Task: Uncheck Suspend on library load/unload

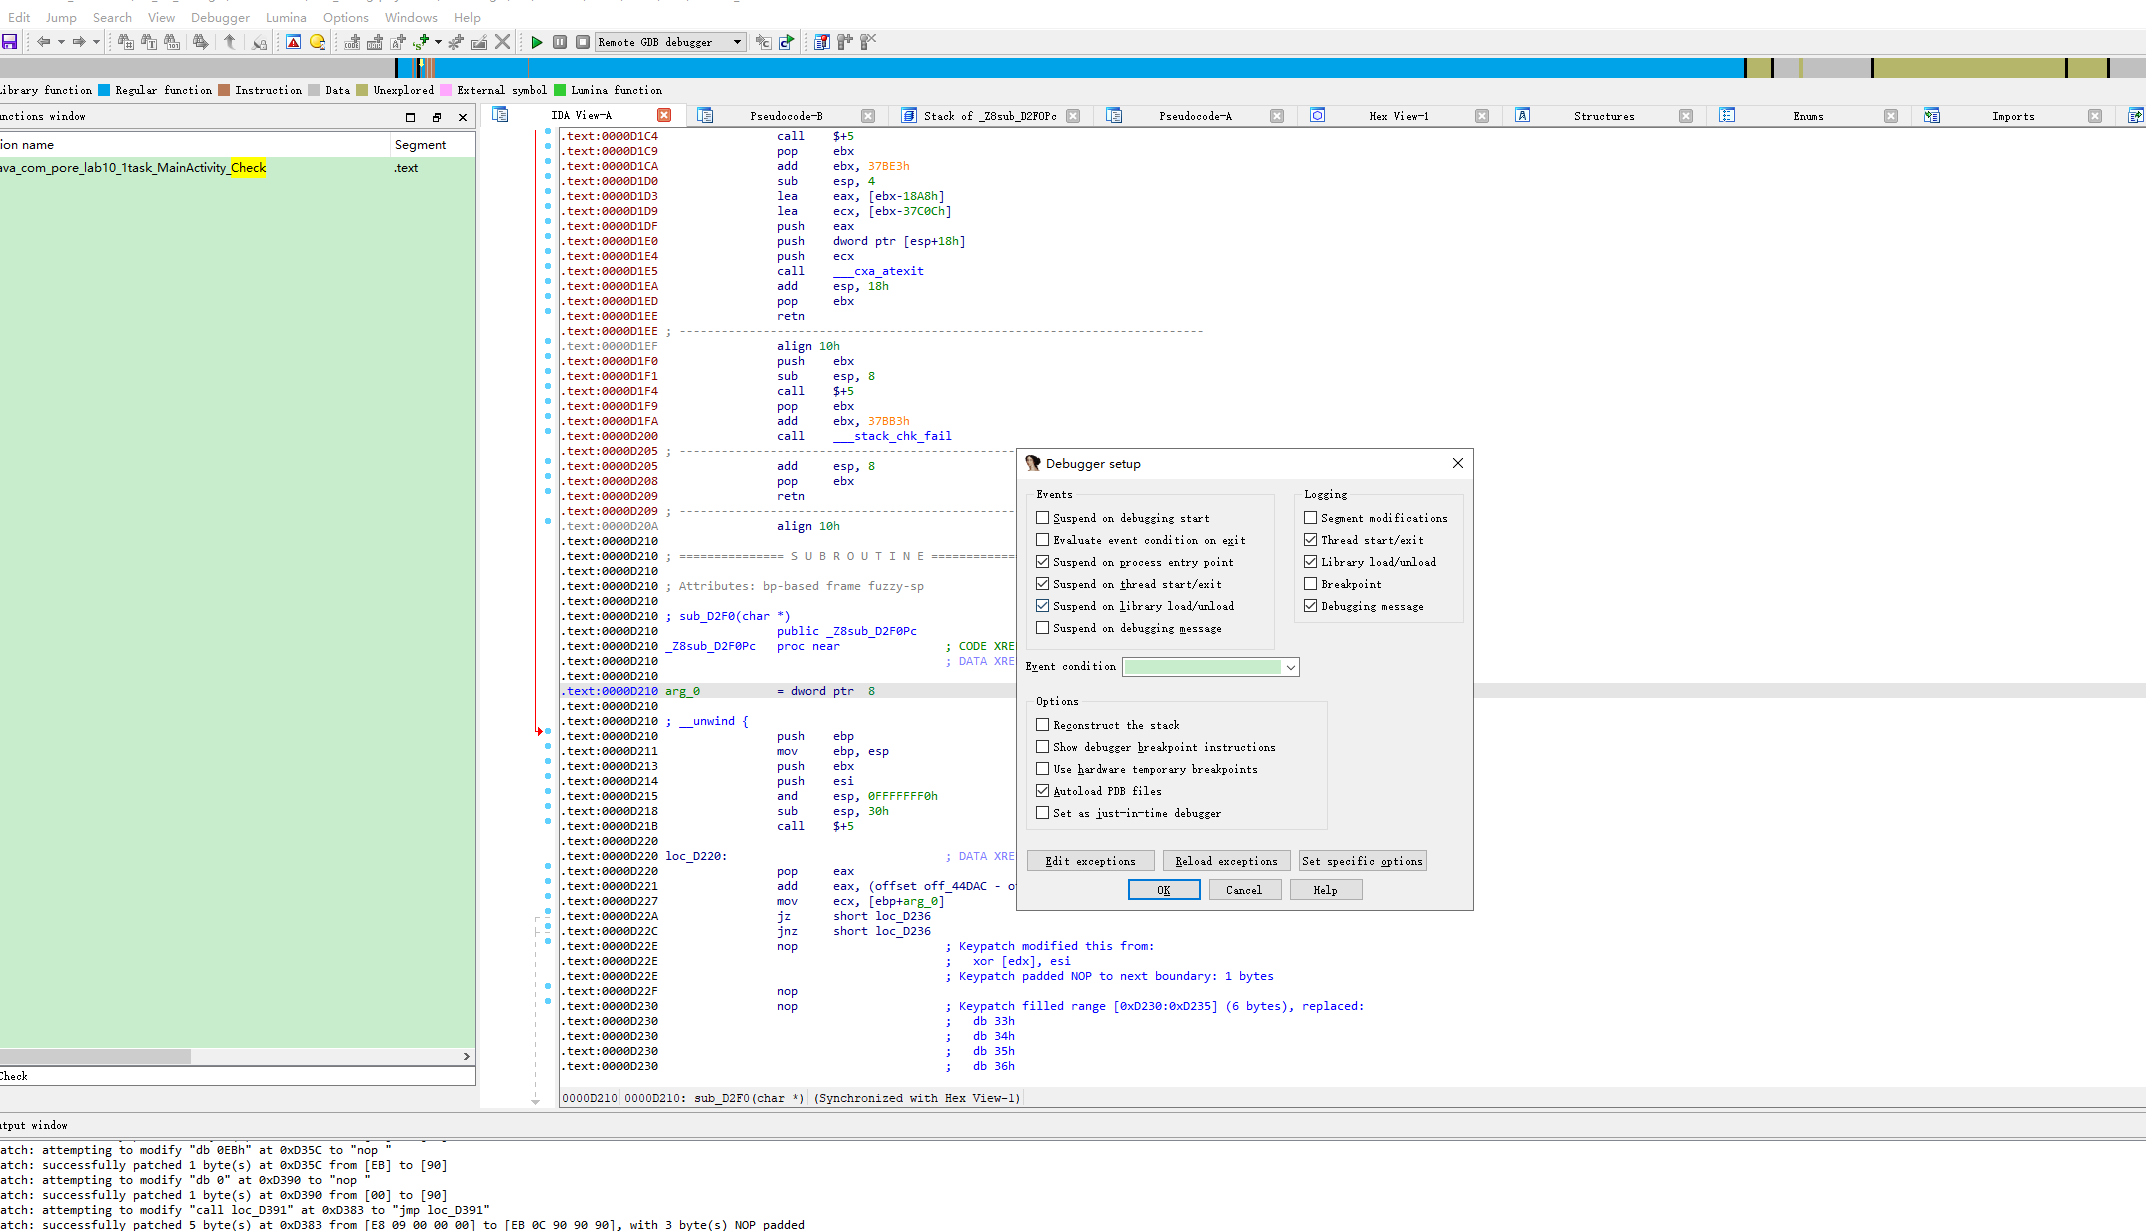Action: pyautogui.click(x=1043, y=606)
